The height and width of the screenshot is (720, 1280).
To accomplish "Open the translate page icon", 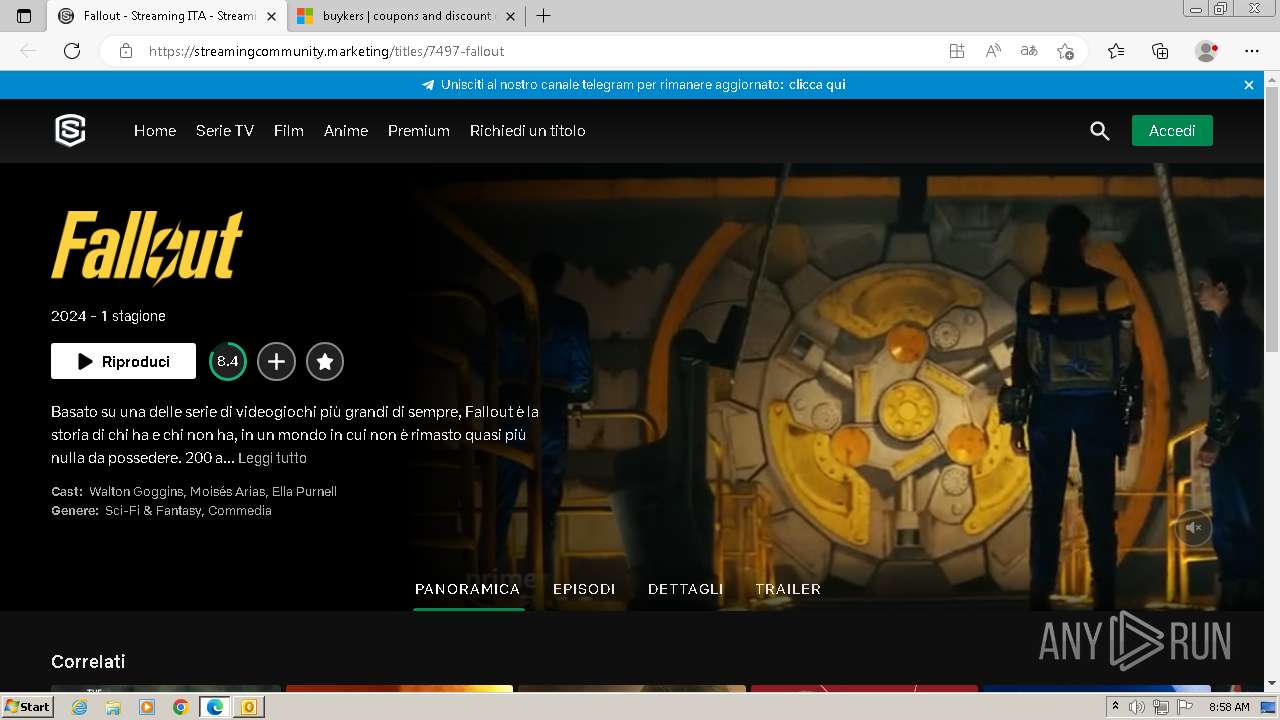I will [x=1029, y=51].
